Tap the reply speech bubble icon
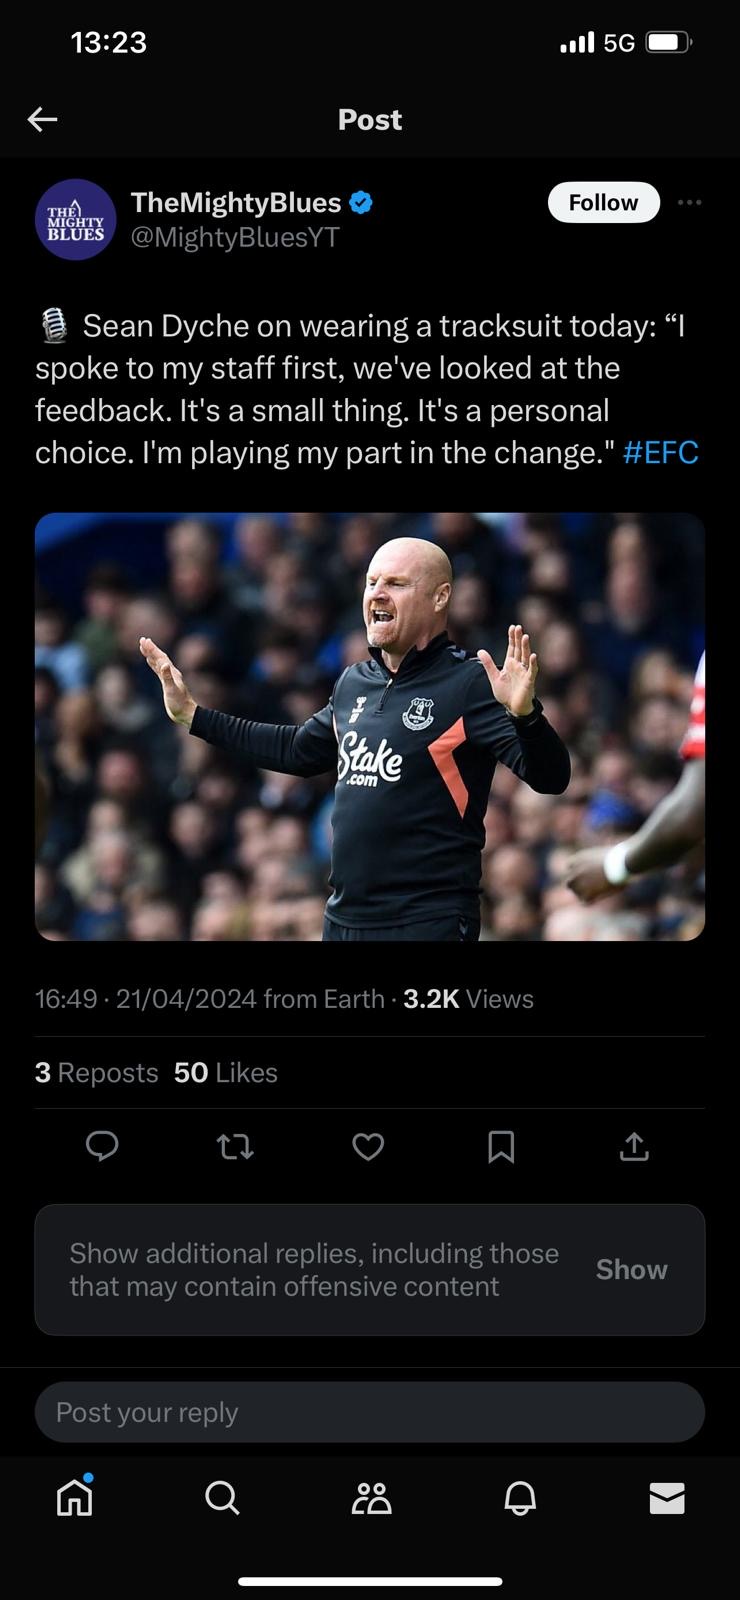740x1600 pixels. pos(102,1146)
